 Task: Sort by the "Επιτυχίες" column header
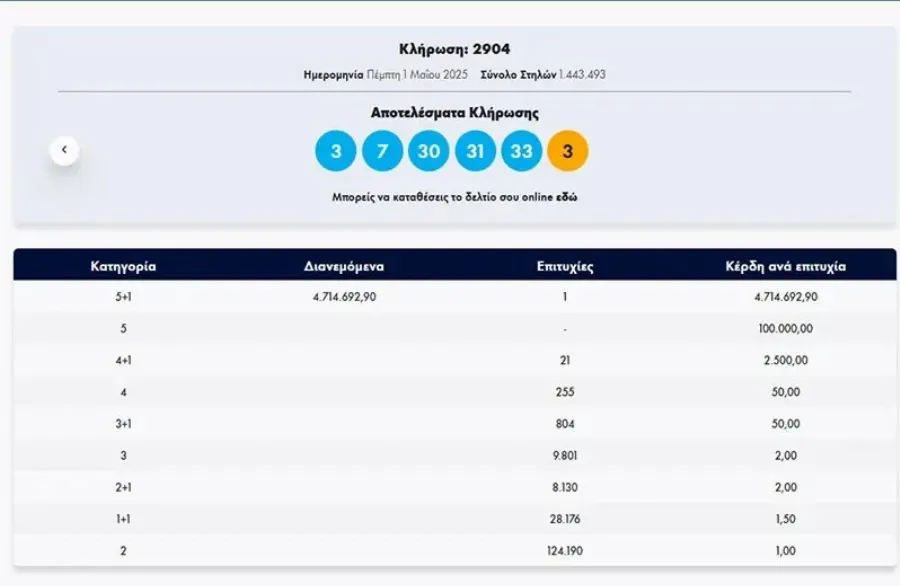point(565,267)
